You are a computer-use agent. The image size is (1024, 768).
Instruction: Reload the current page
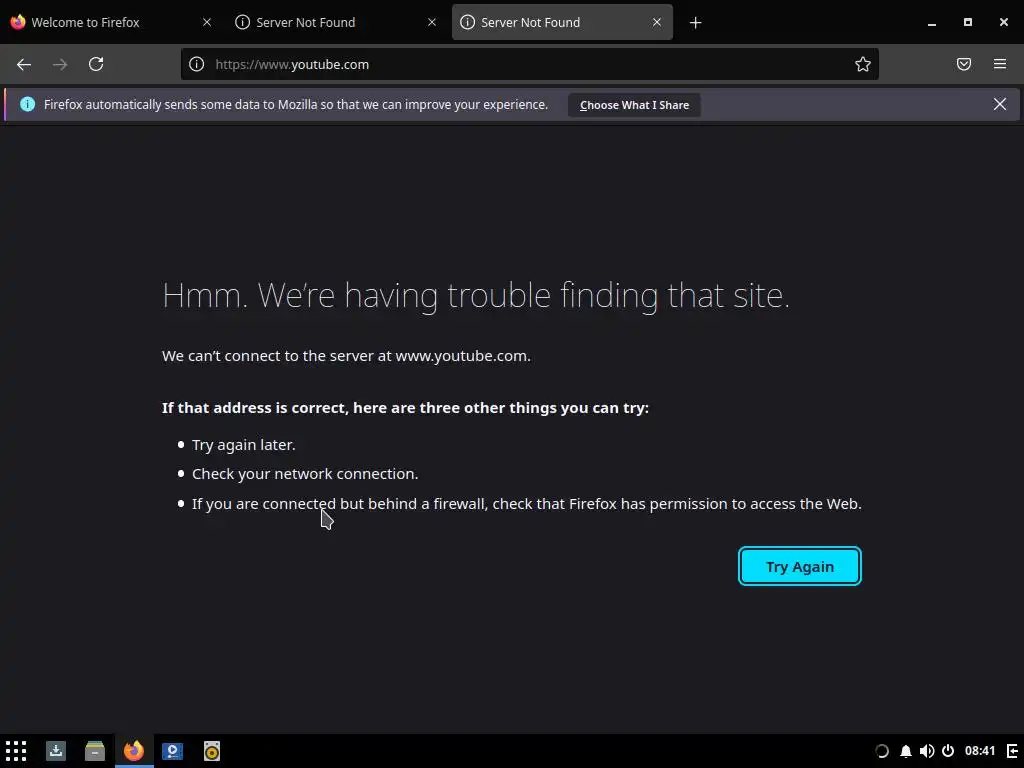pos(96,64)
